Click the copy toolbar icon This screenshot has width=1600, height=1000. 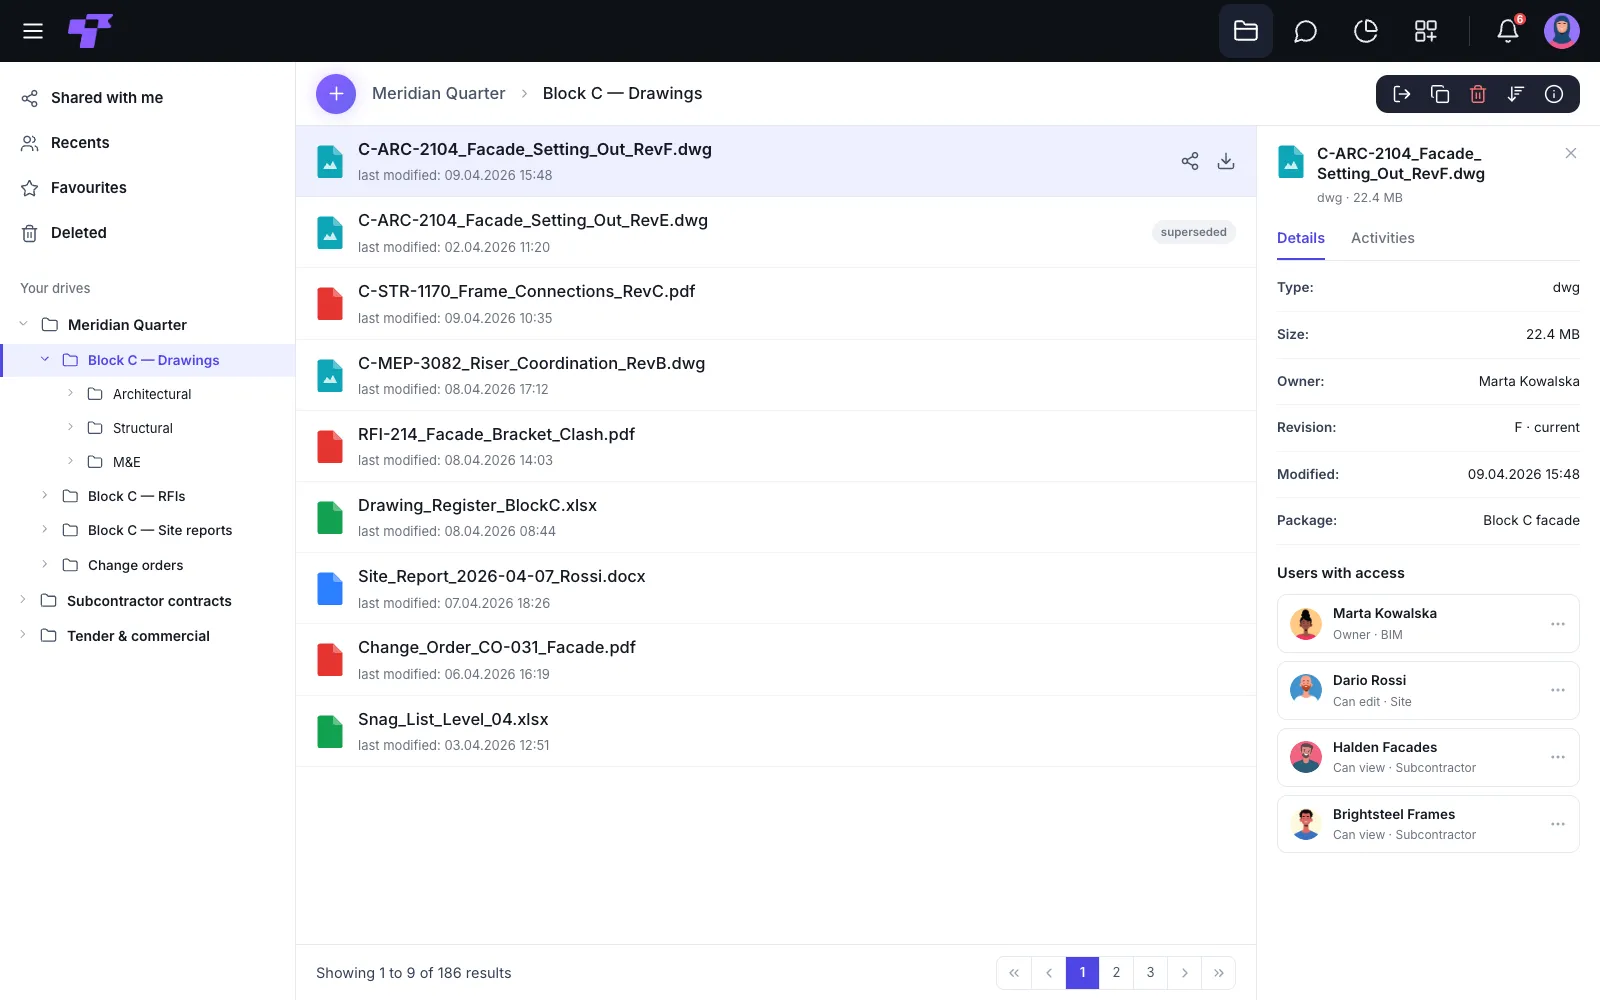1440,94
